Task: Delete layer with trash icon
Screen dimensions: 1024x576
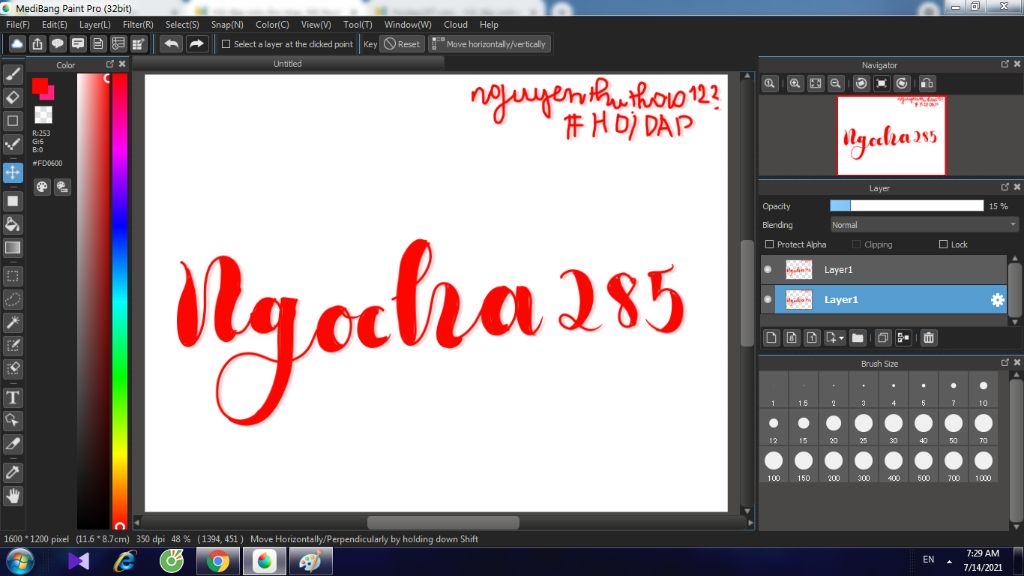Action: coord(929,338)
